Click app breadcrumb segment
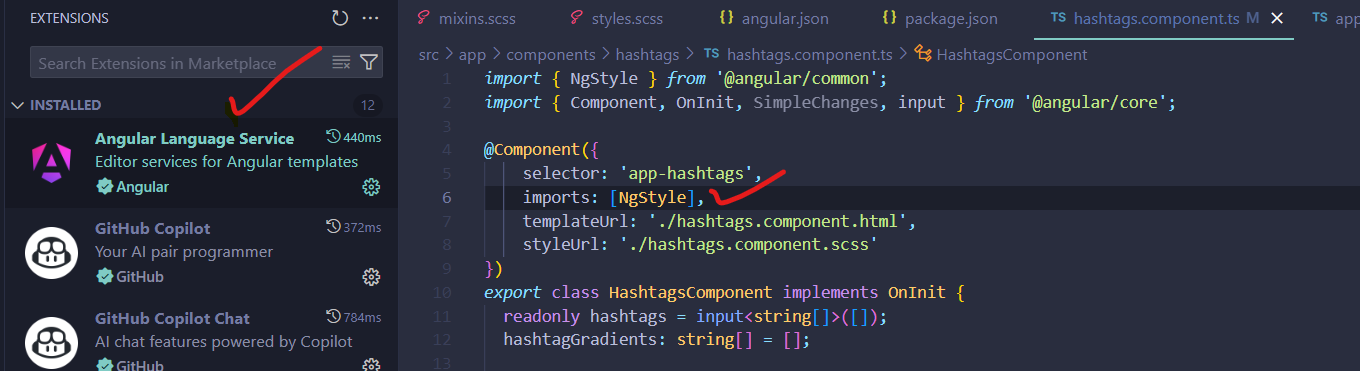This screenshot has width=1360, height=371. (472, 54)
